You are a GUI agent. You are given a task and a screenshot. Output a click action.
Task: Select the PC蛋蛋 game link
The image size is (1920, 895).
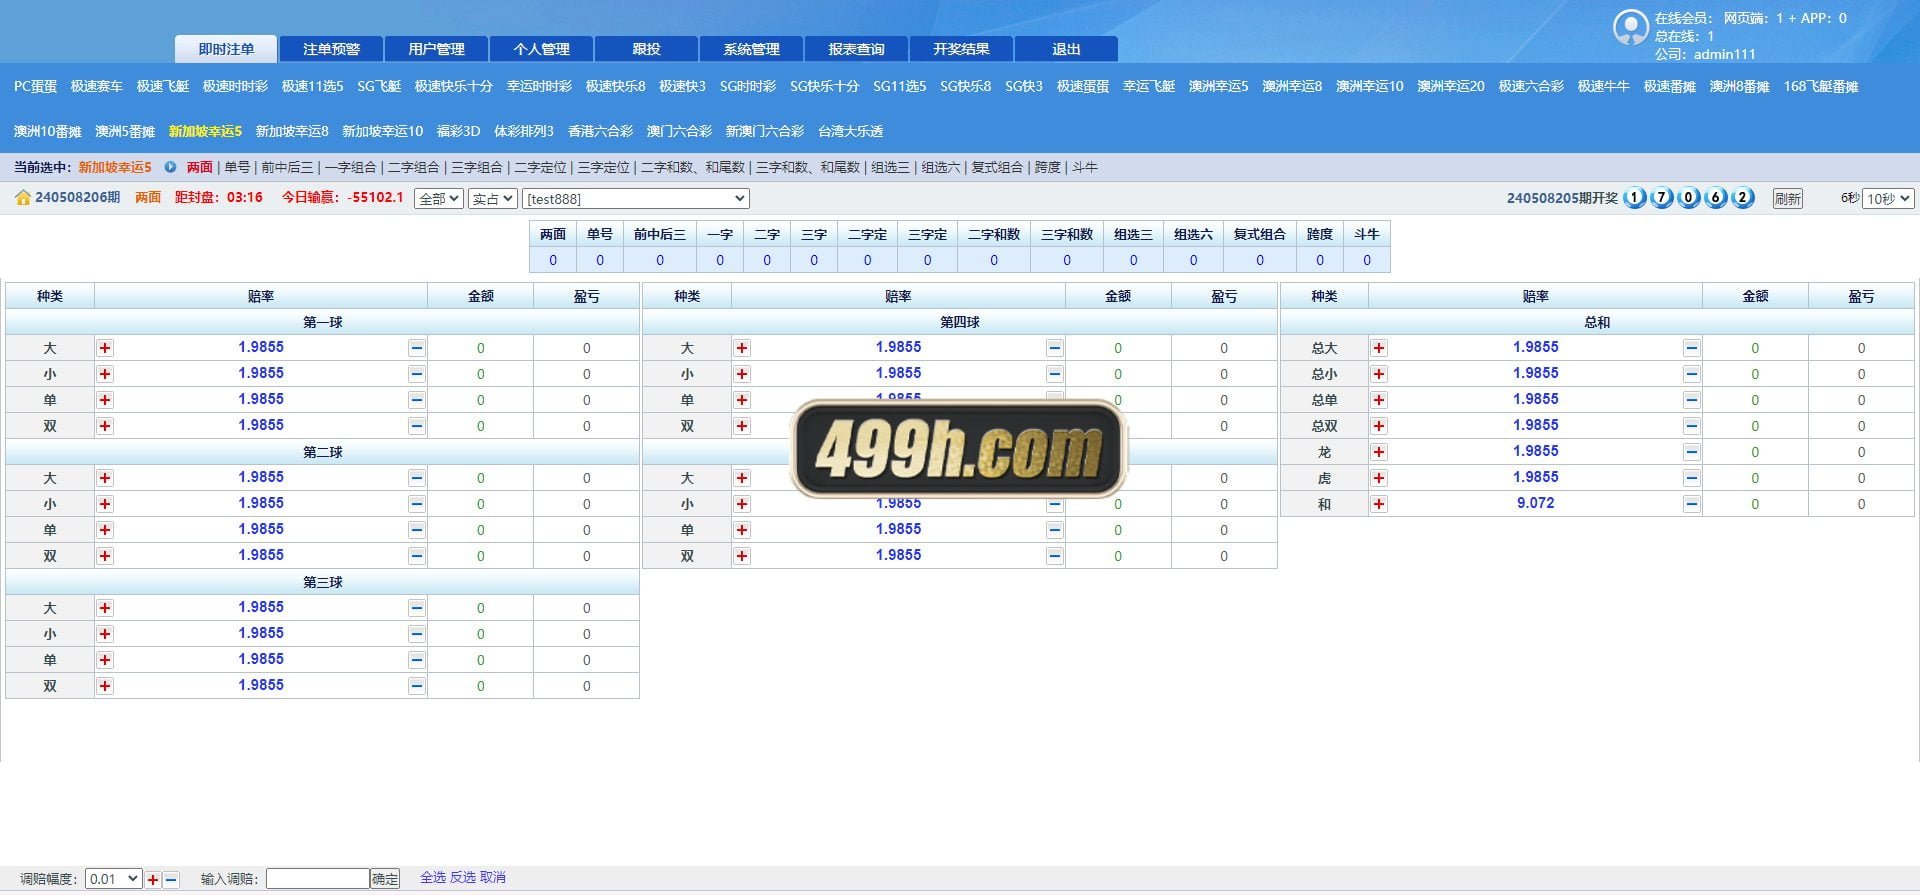[x=35, y=87]
